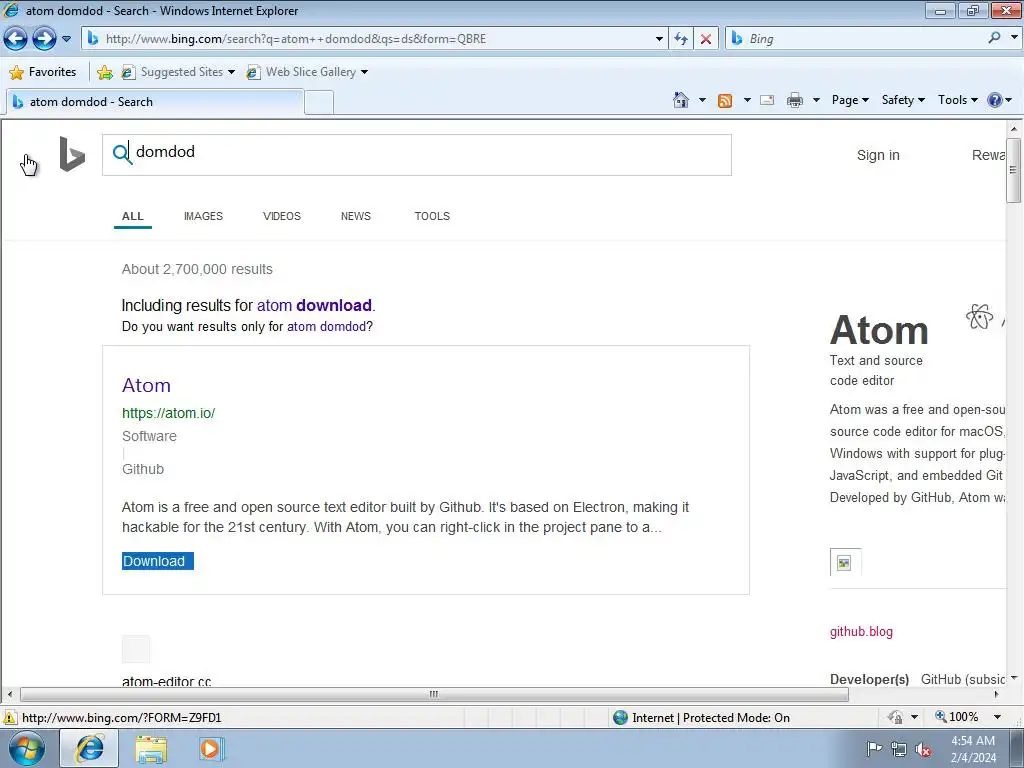
Task: Open the Tools menu
Action: (x=957, y=100)
